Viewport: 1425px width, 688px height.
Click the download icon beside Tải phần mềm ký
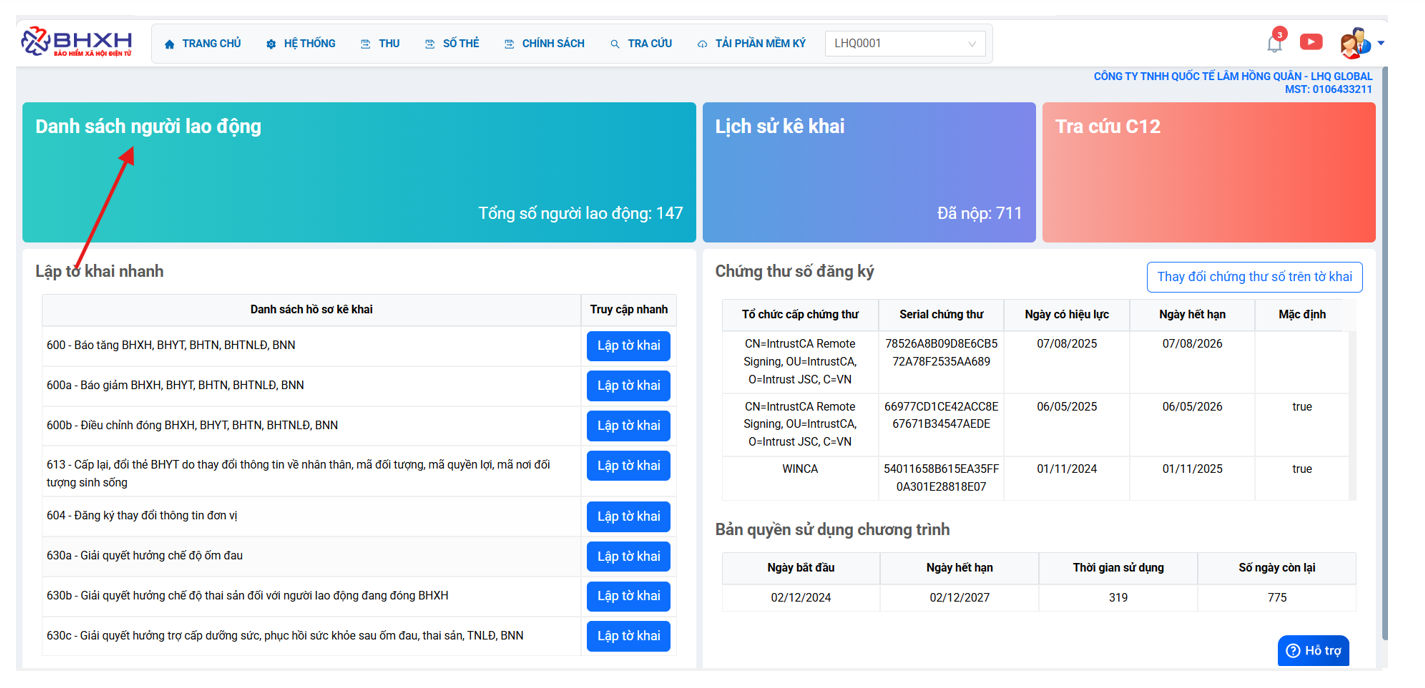[702, 44]
